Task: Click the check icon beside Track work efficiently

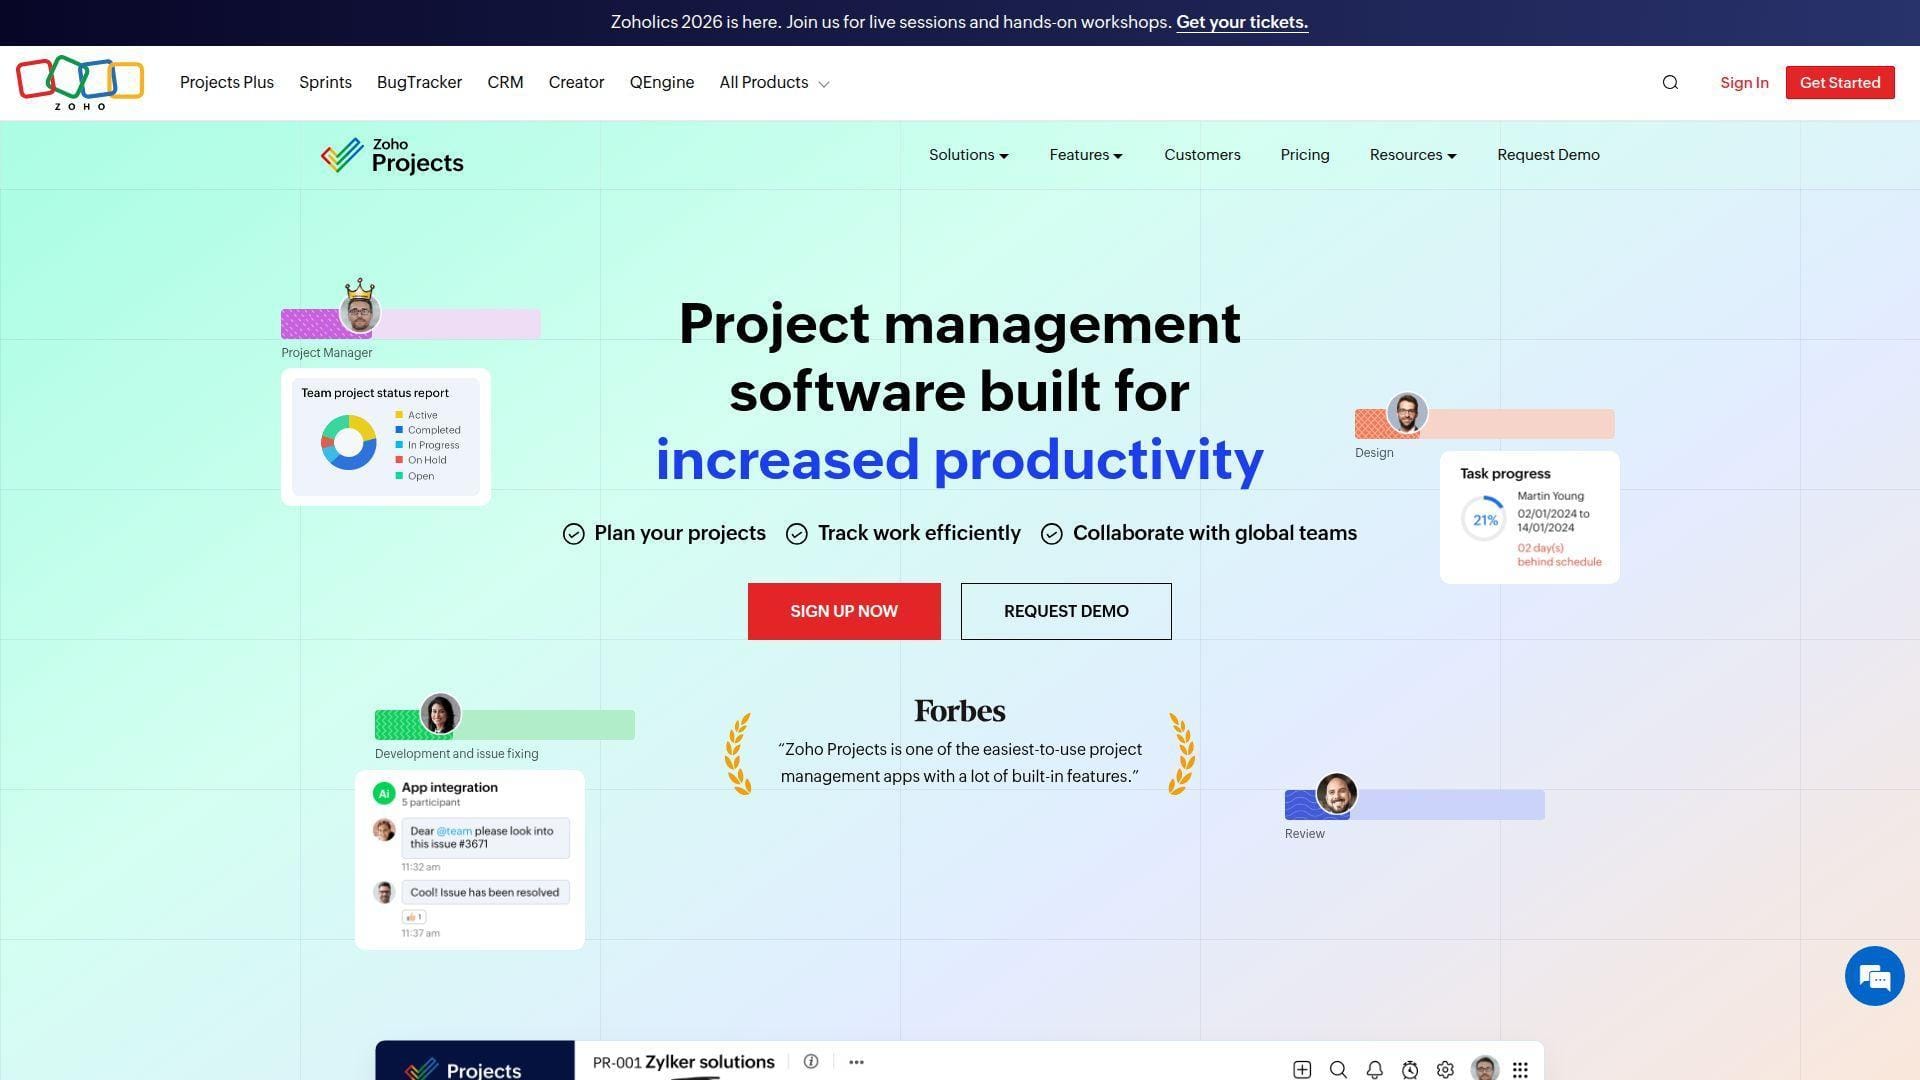Action: (x=797, y=534)
